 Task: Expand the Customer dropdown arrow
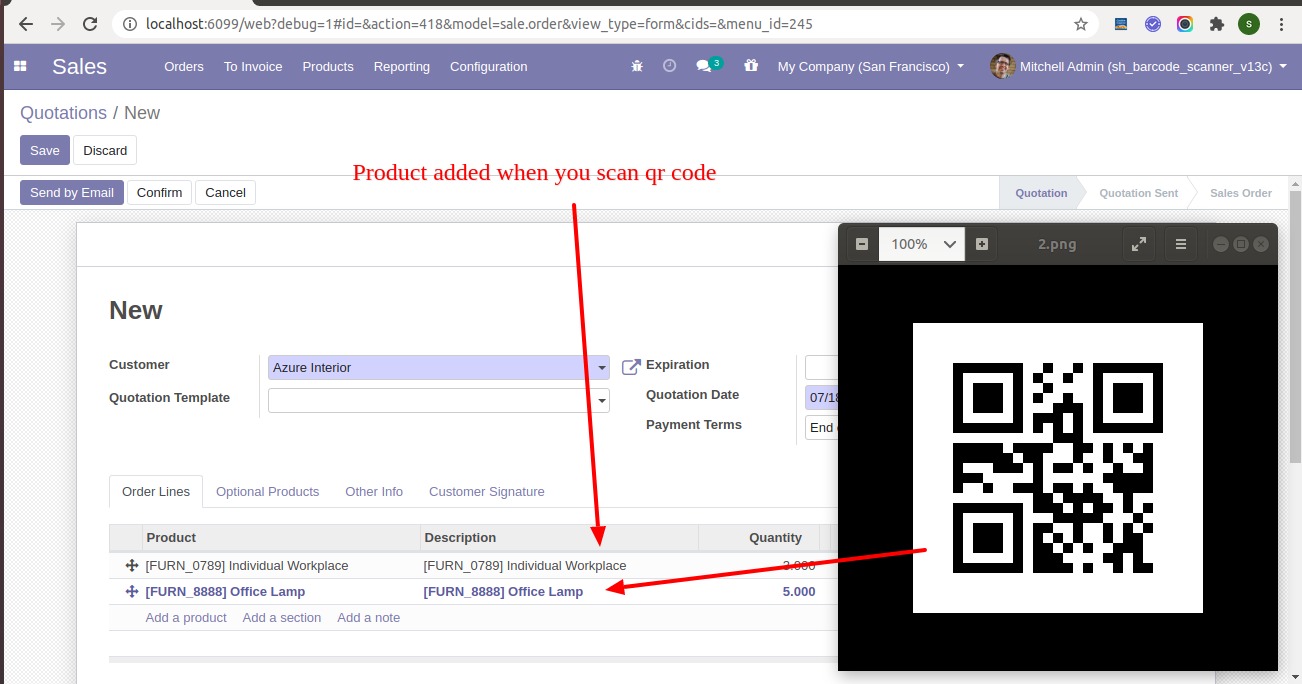pyautogui.click(x=602, y=368)
